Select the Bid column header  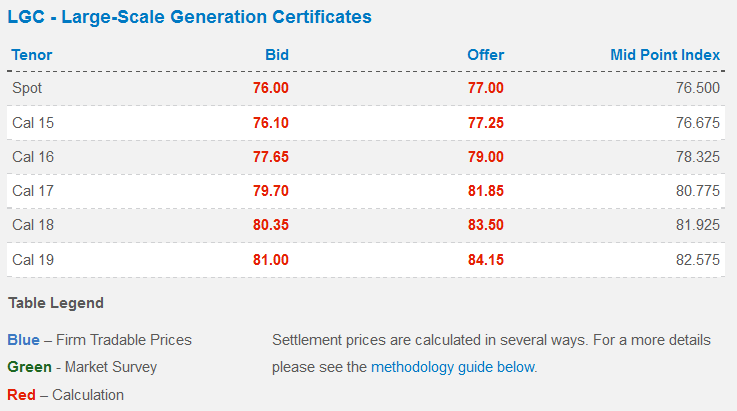point(277,55)
